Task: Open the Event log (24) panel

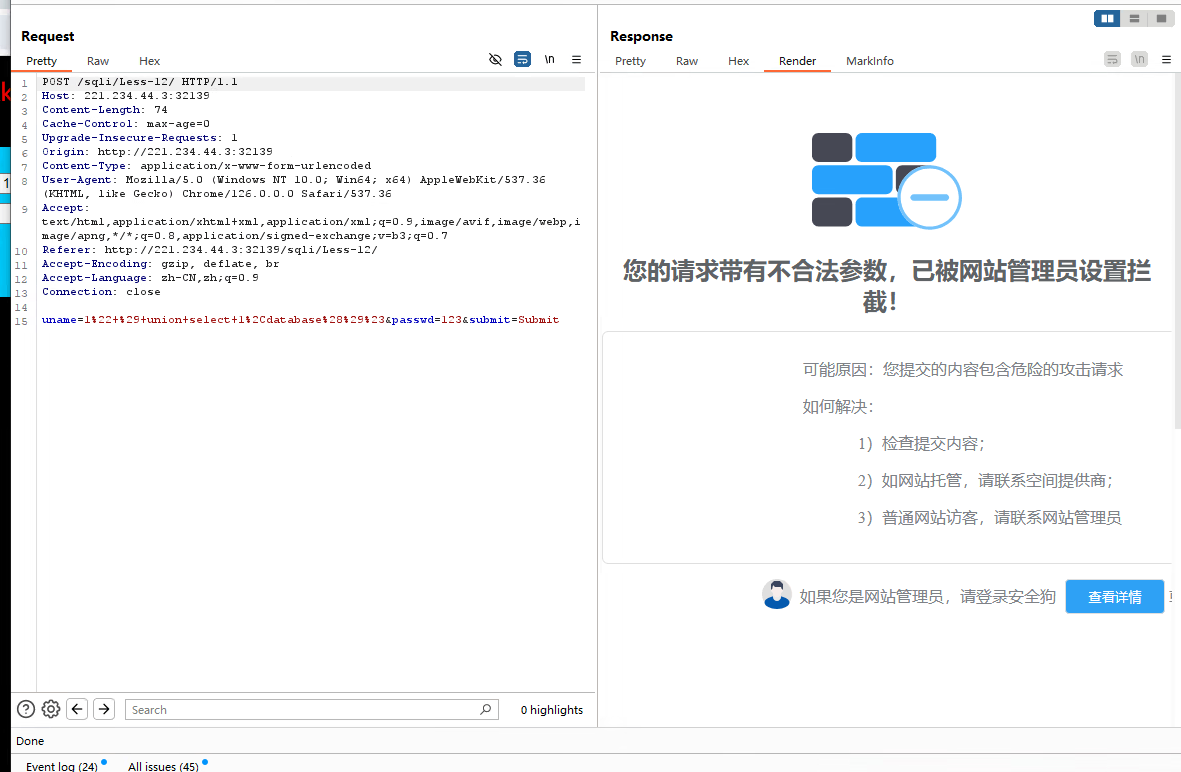Action: tap(62, 766)
